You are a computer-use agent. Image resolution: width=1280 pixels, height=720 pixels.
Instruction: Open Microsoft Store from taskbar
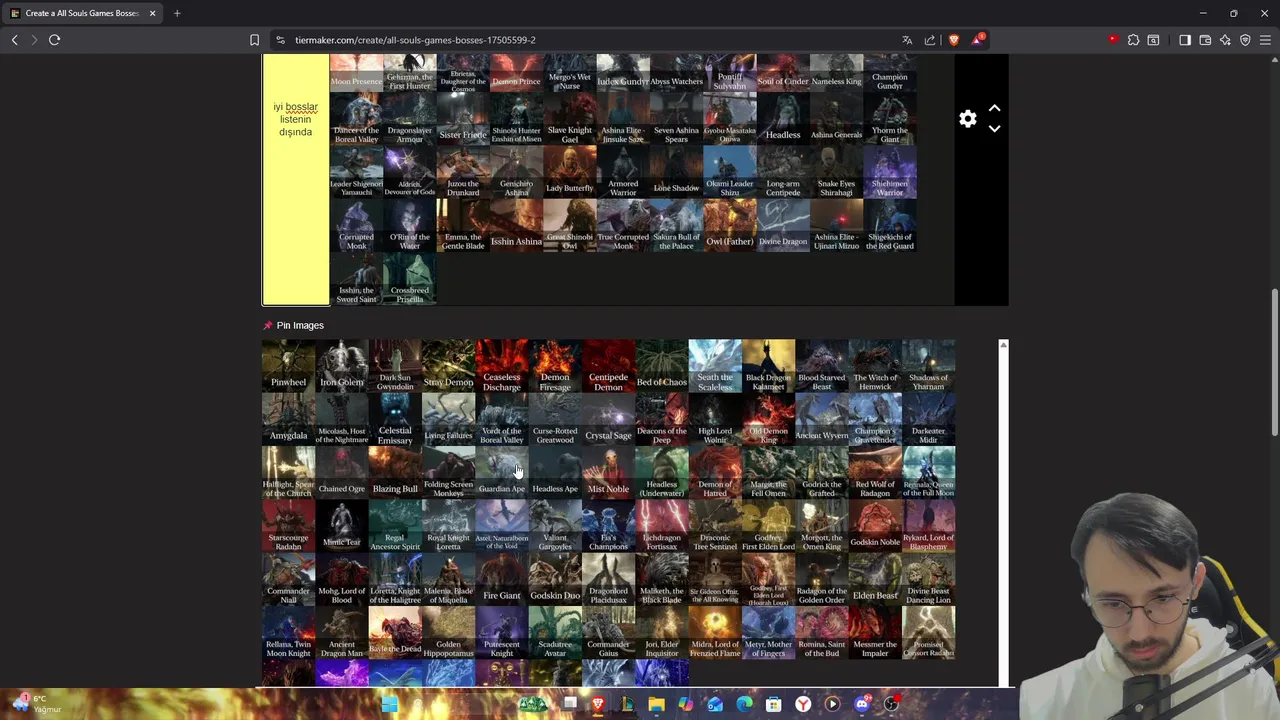tap(773, 704)
